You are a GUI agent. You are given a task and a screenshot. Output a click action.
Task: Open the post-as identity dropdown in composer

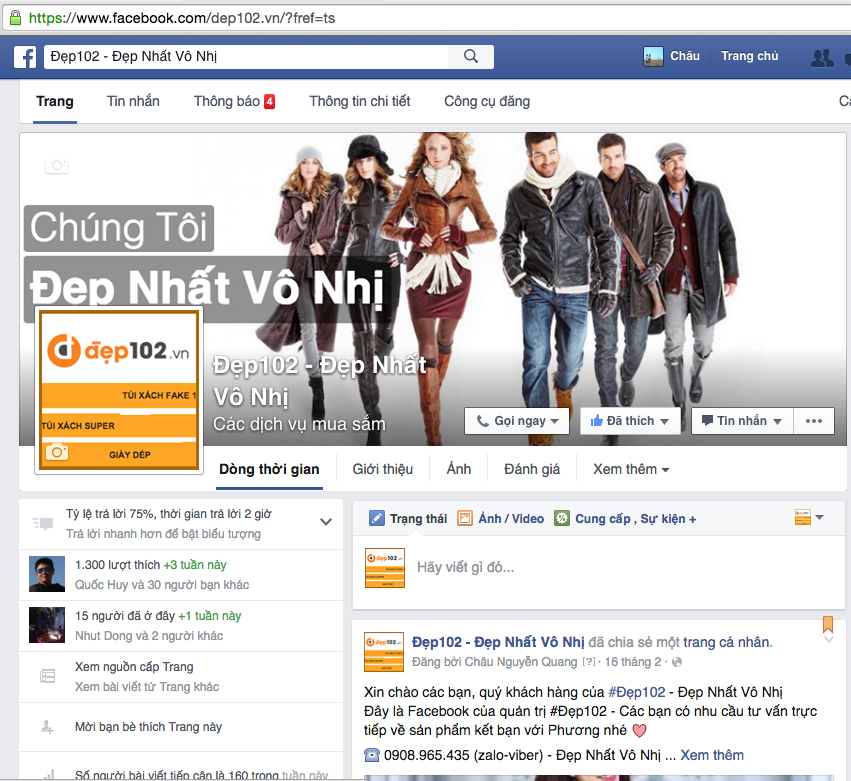(809, 518)
